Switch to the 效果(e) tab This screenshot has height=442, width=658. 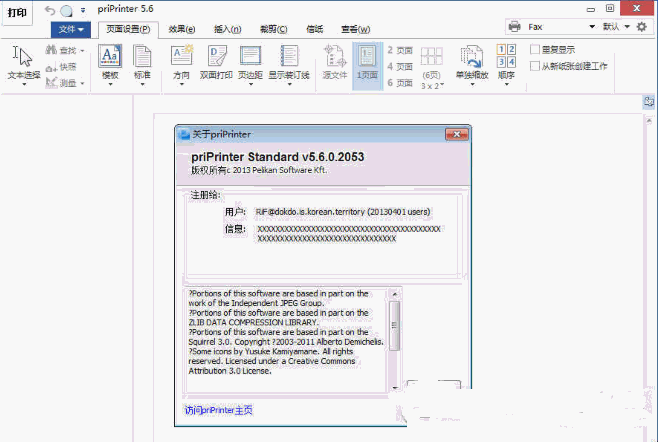182,29
